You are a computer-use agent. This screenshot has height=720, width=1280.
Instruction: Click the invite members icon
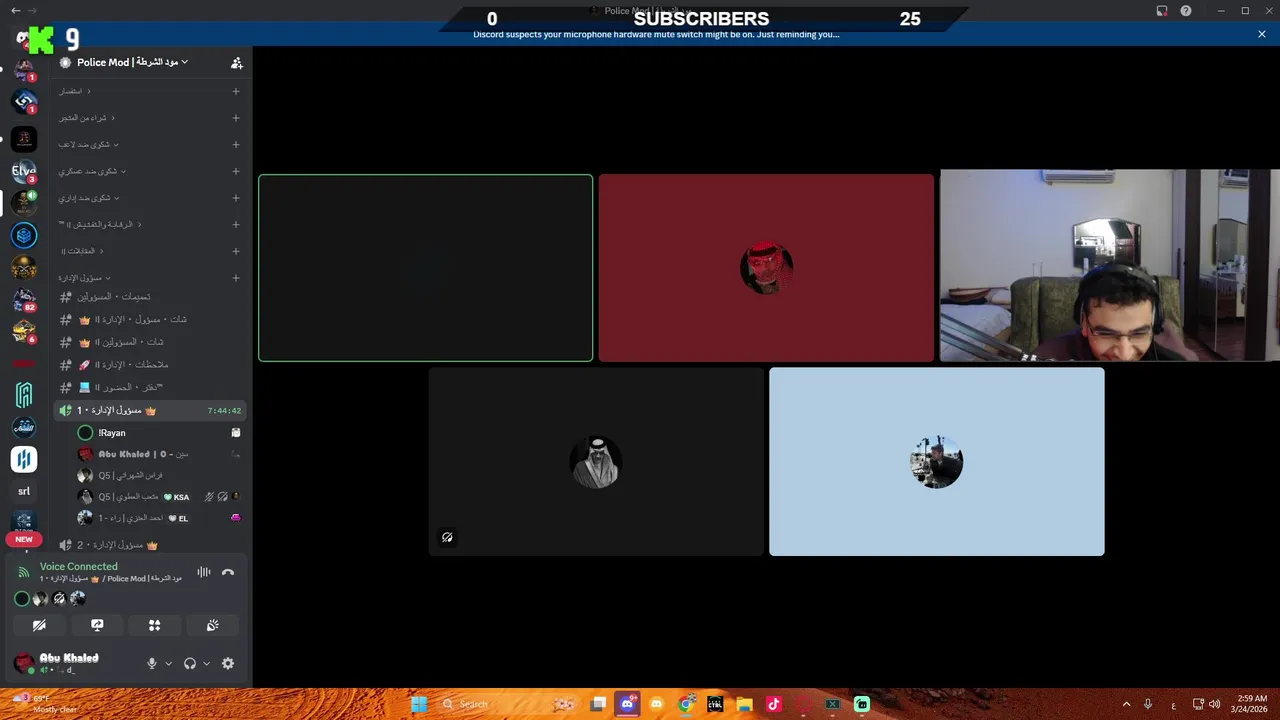(x=237, y=63)
